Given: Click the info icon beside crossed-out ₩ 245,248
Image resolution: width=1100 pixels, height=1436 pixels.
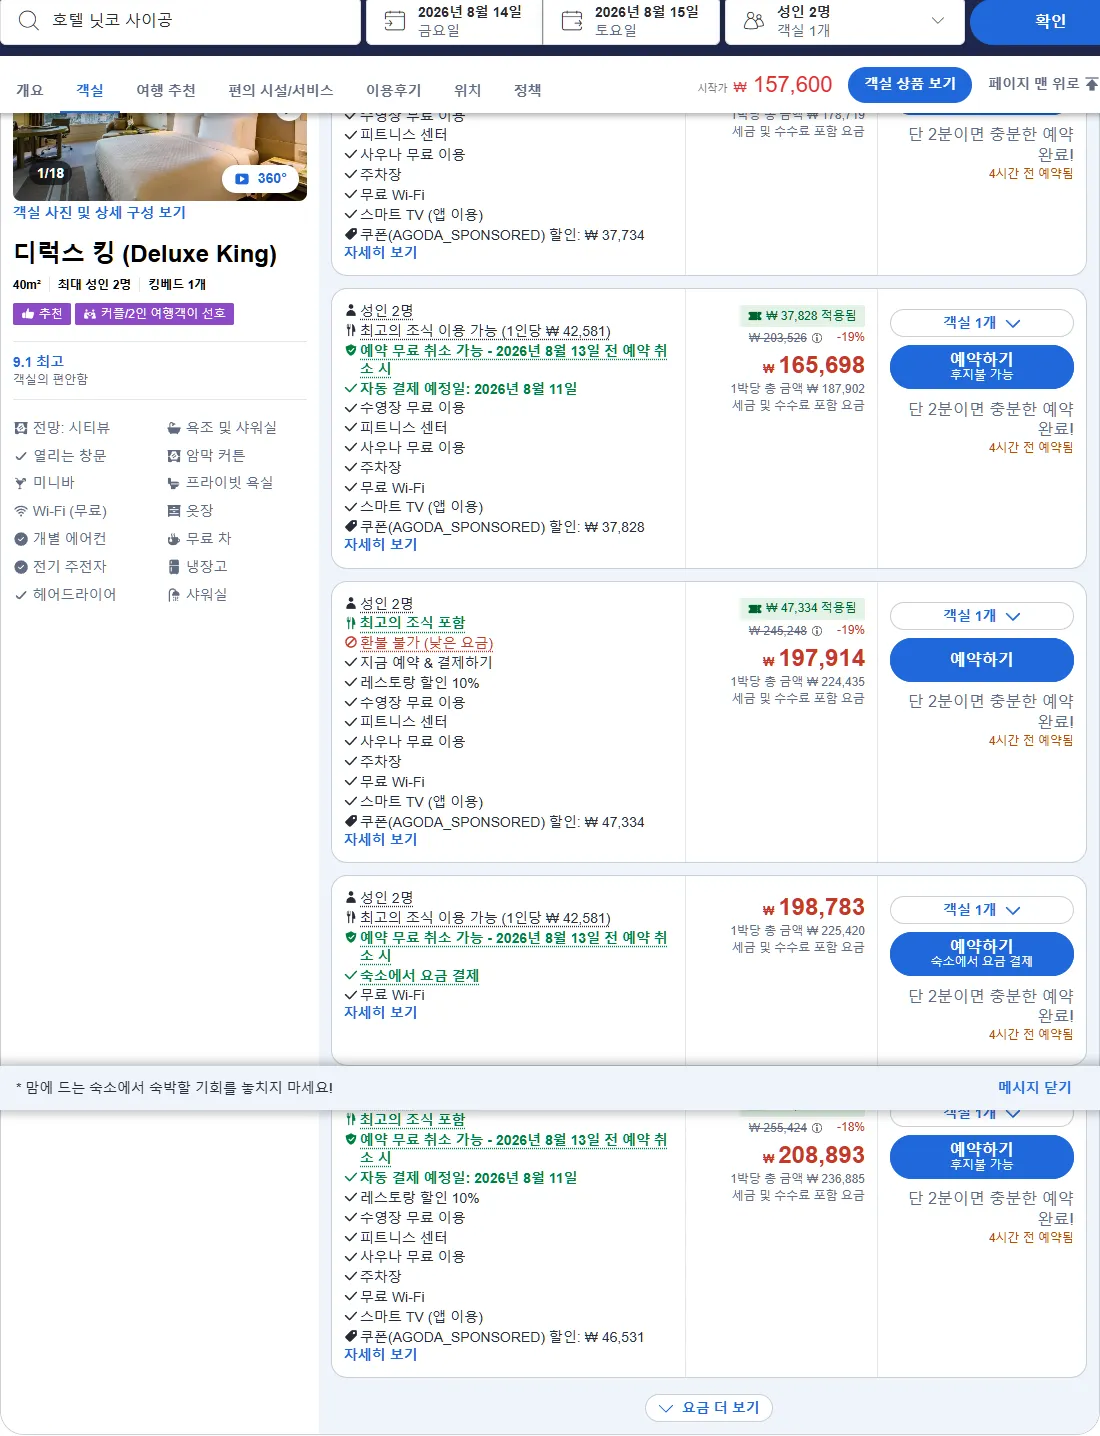Looking at the screenshot, I should click(817, 631).
